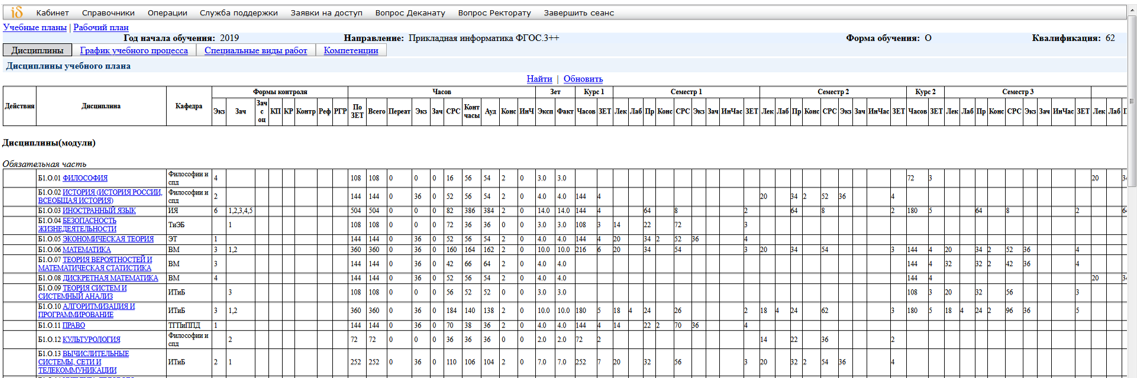The height and width of the screenshot is (389, 1143).
Task: Open the МАТЕМАТИКА discipline link
Action: 87,249
